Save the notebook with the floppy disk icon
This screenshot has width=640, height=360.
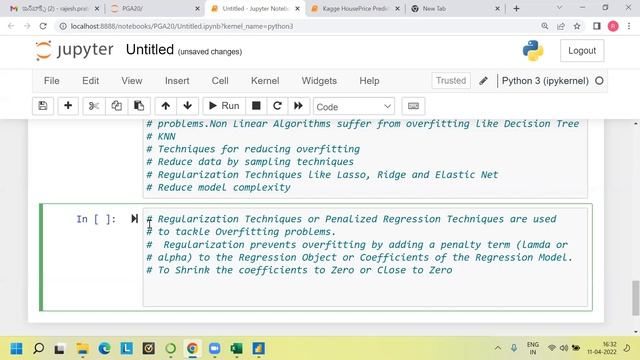point(43,106)
